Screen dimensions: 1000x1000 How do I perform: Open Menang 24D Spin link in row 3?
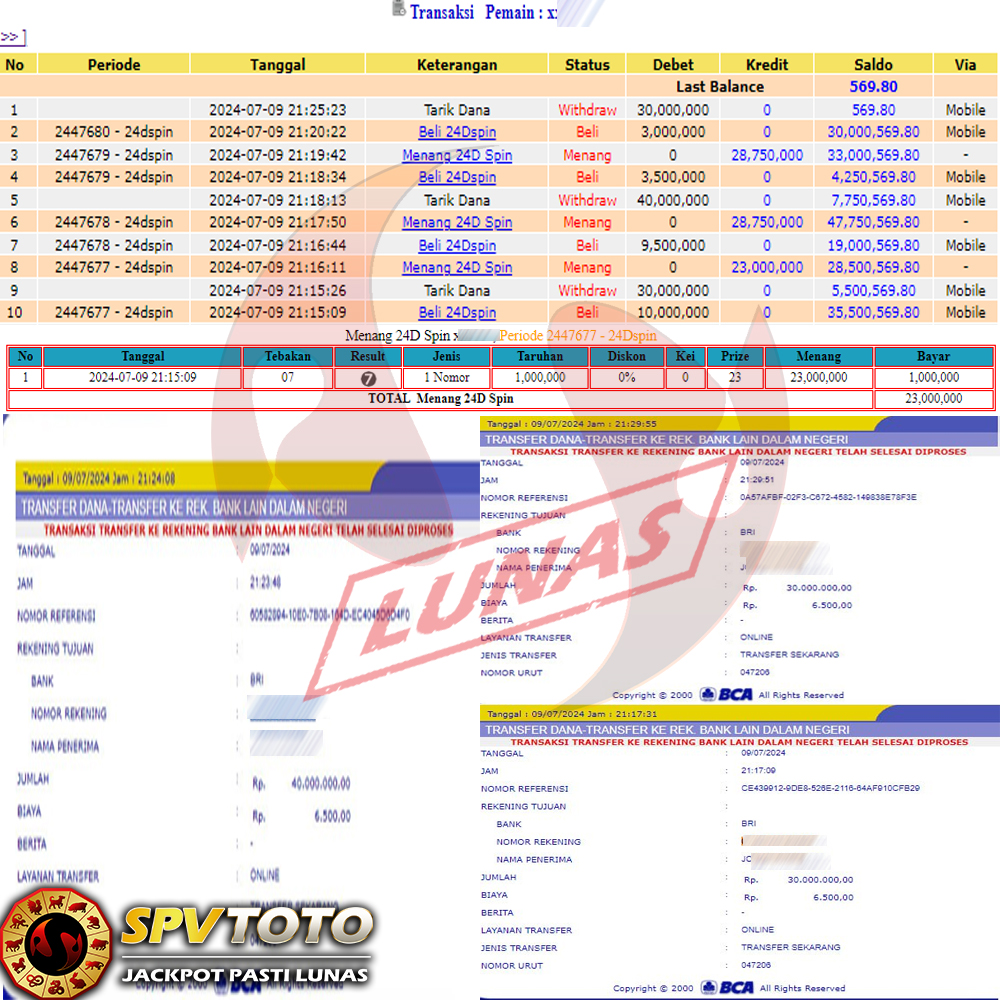457,155
